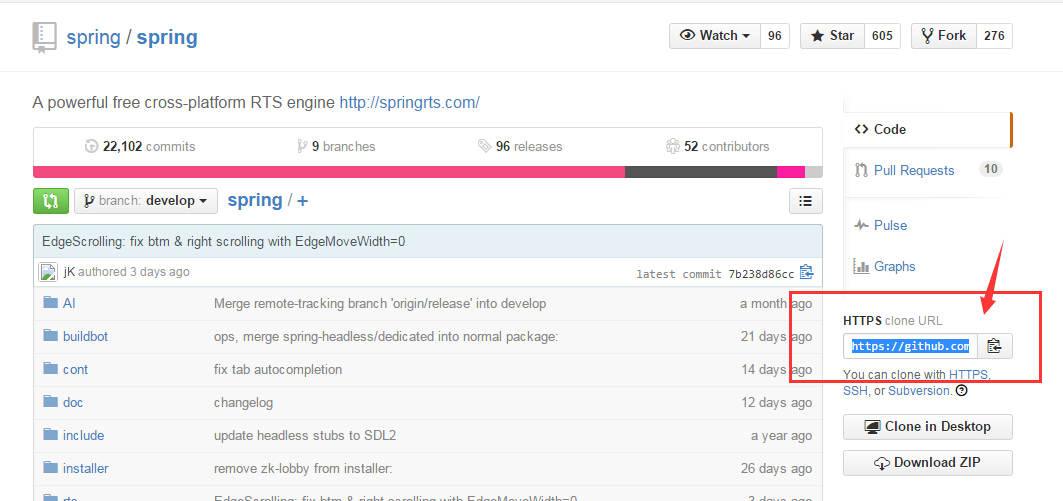Open the changelog commit message

click(x=243, y=403)
